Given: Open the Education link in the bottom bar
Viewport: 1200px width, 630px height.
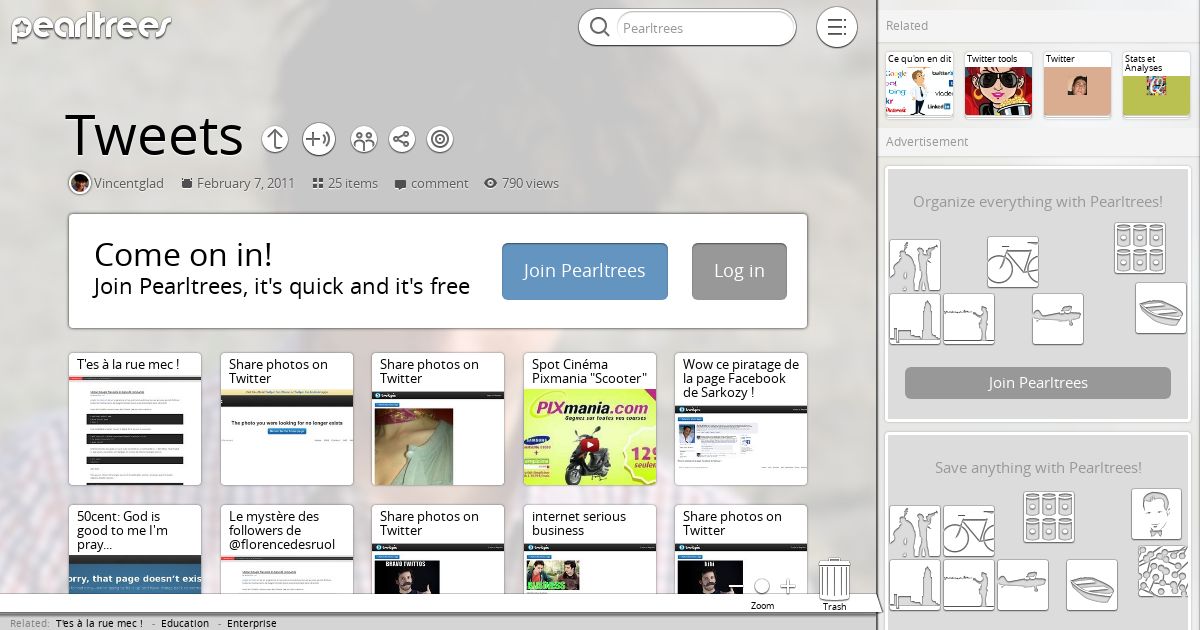Looking at the screenshot, I should coord(185,623).
